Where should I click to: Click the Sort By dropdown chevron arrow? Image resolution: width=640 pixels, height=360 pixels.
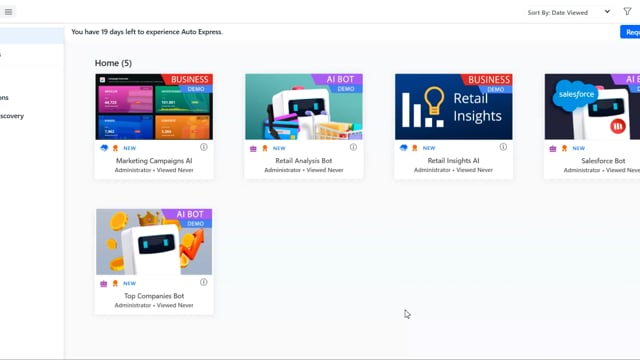point(607,12)
